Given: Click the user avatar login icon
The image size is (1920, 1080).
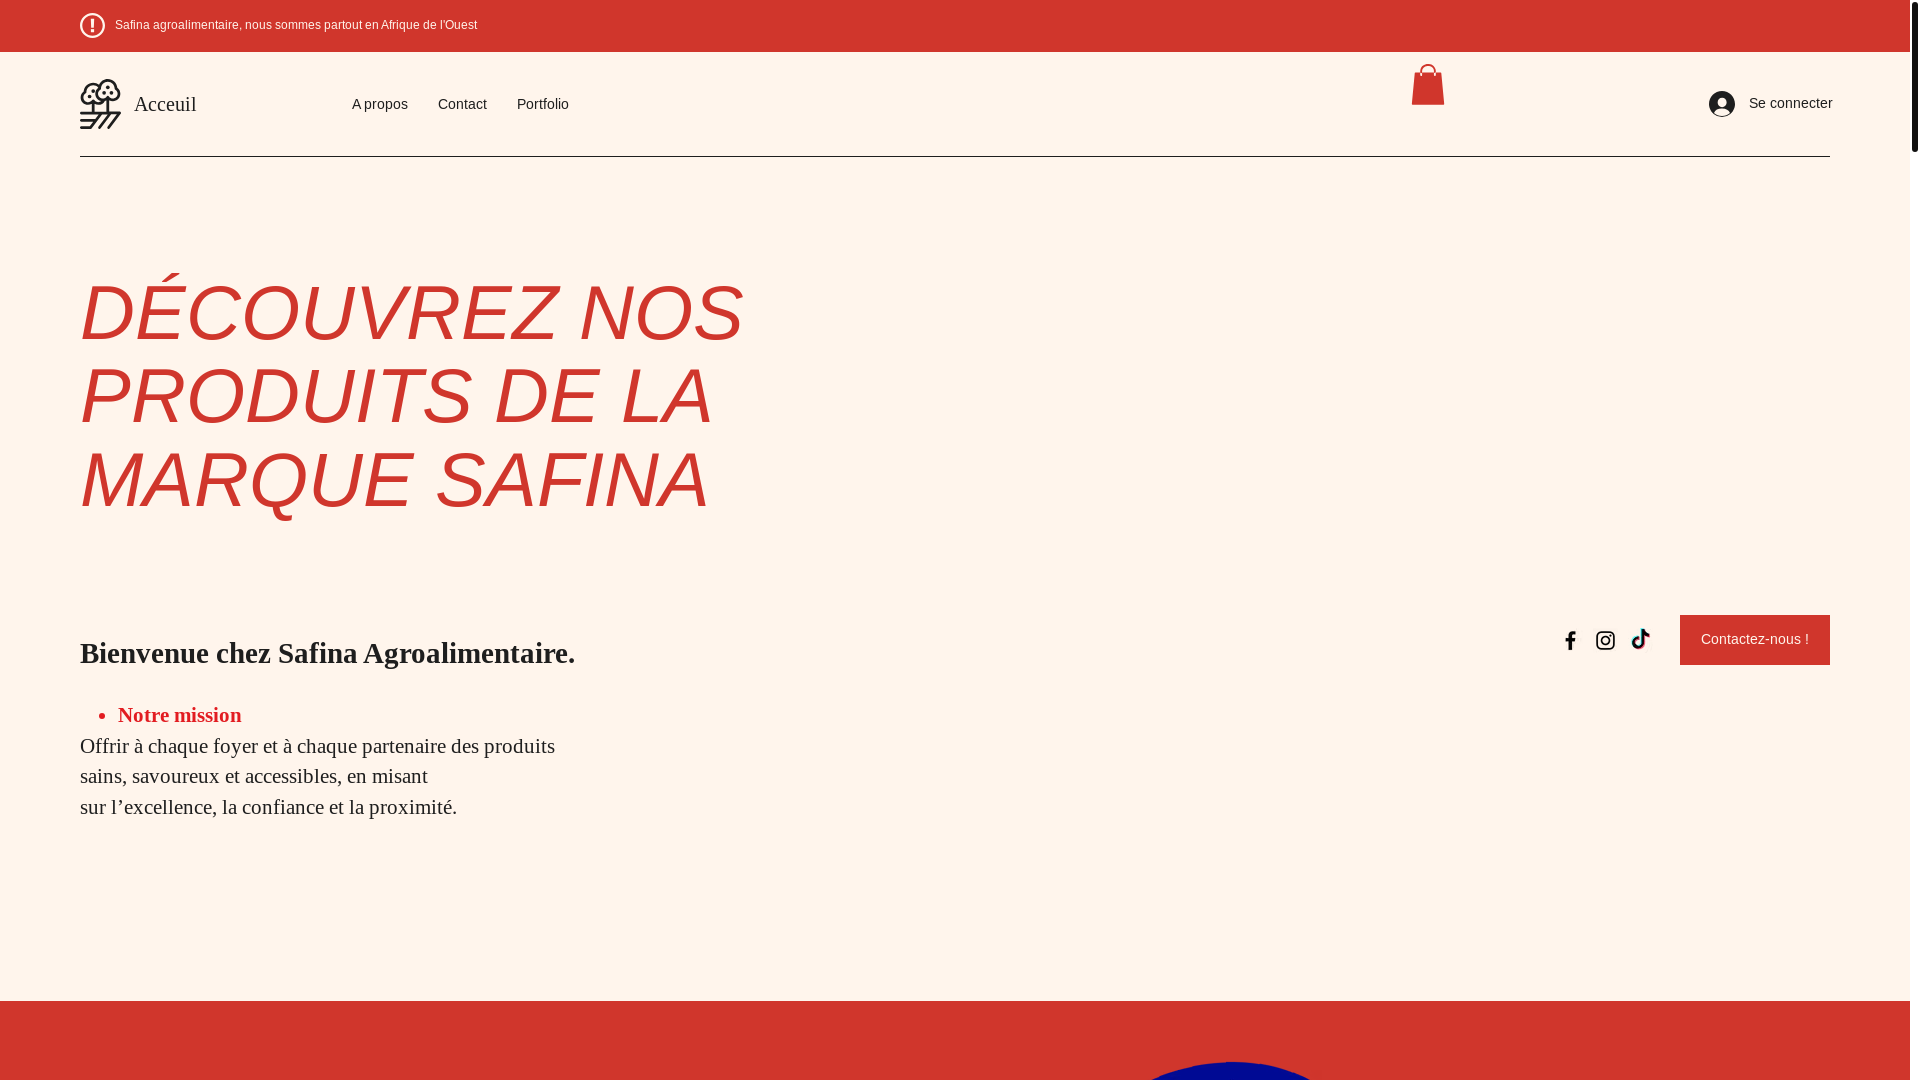Looking at the screenshot, I should pyautogui.click(x=1721, y=104).
